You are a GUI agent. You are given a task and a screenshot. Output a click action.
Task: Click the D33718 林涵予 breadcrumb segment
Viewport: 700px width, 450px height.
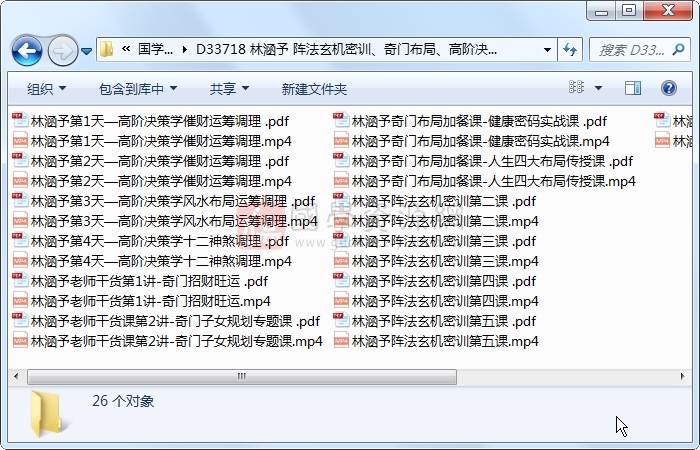click(346, 49)
